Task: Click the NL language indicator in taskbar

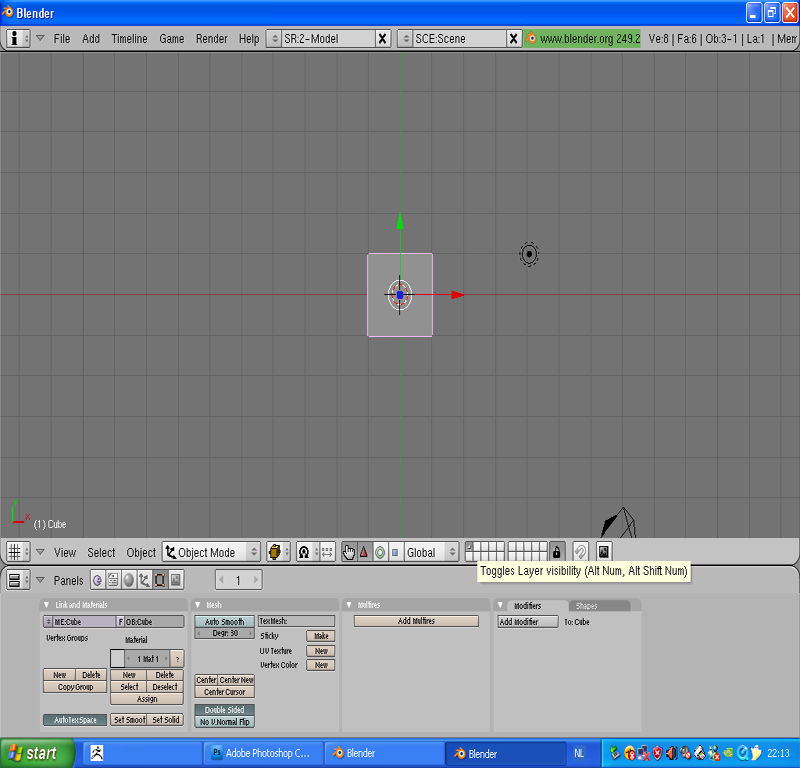Action: pyautogui.click(x=579, y=753)
